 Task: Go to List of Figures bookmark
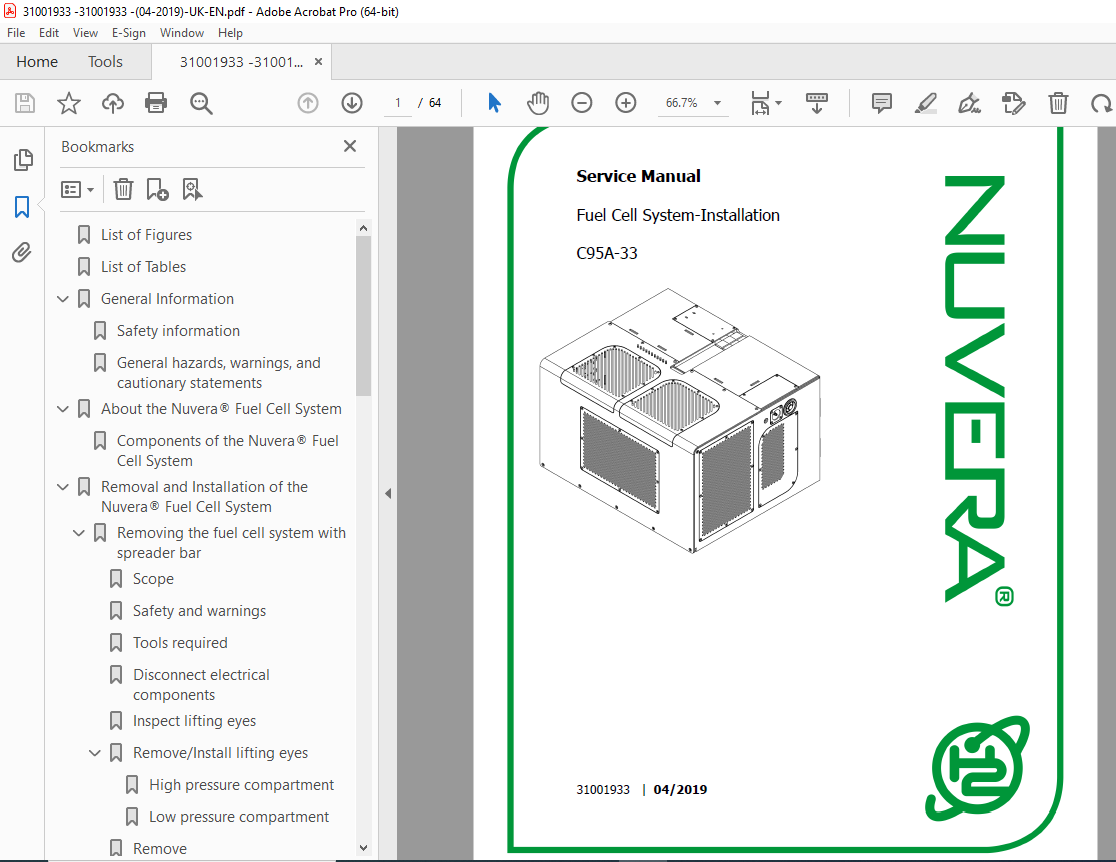146,235
